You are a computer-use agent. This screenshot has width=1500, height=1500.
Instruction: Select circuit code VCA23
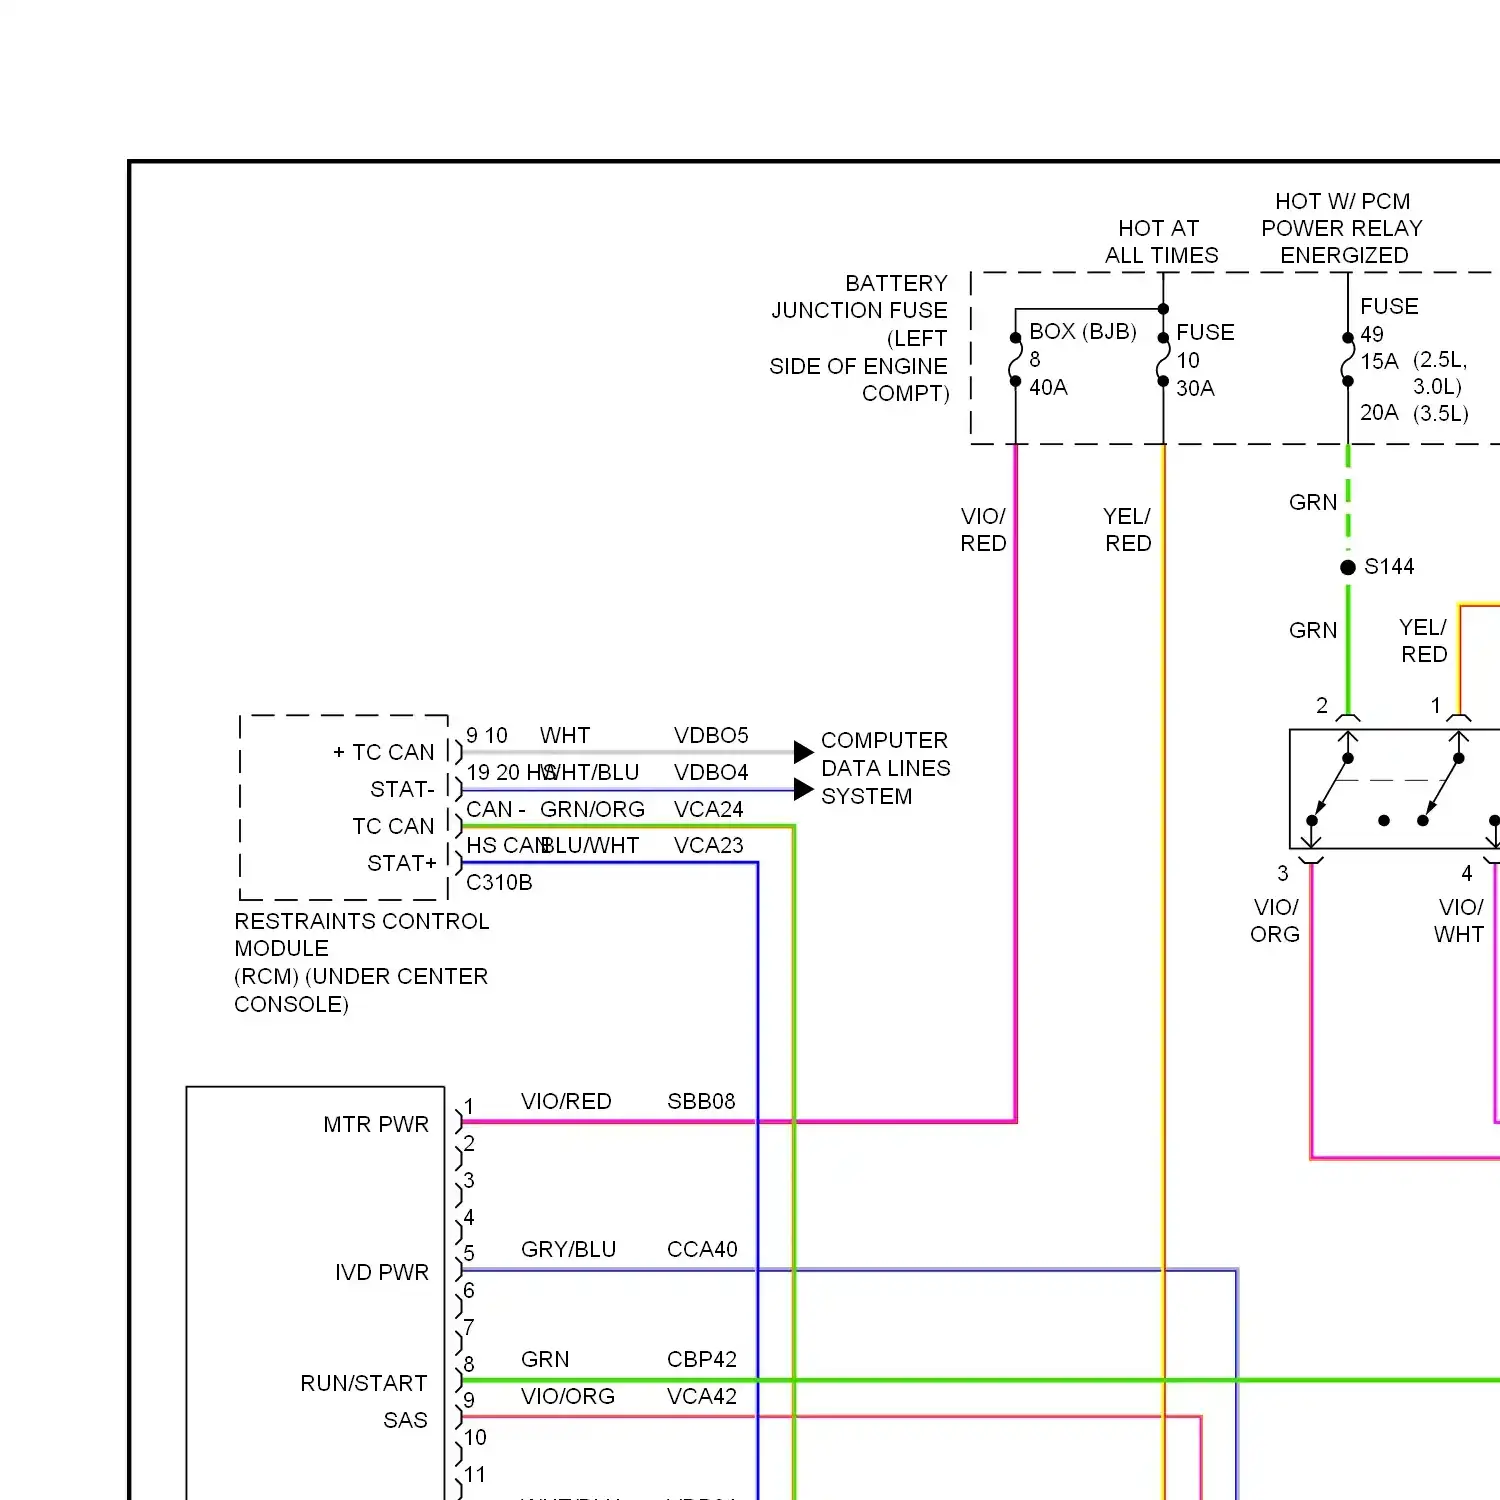[708, 845]
